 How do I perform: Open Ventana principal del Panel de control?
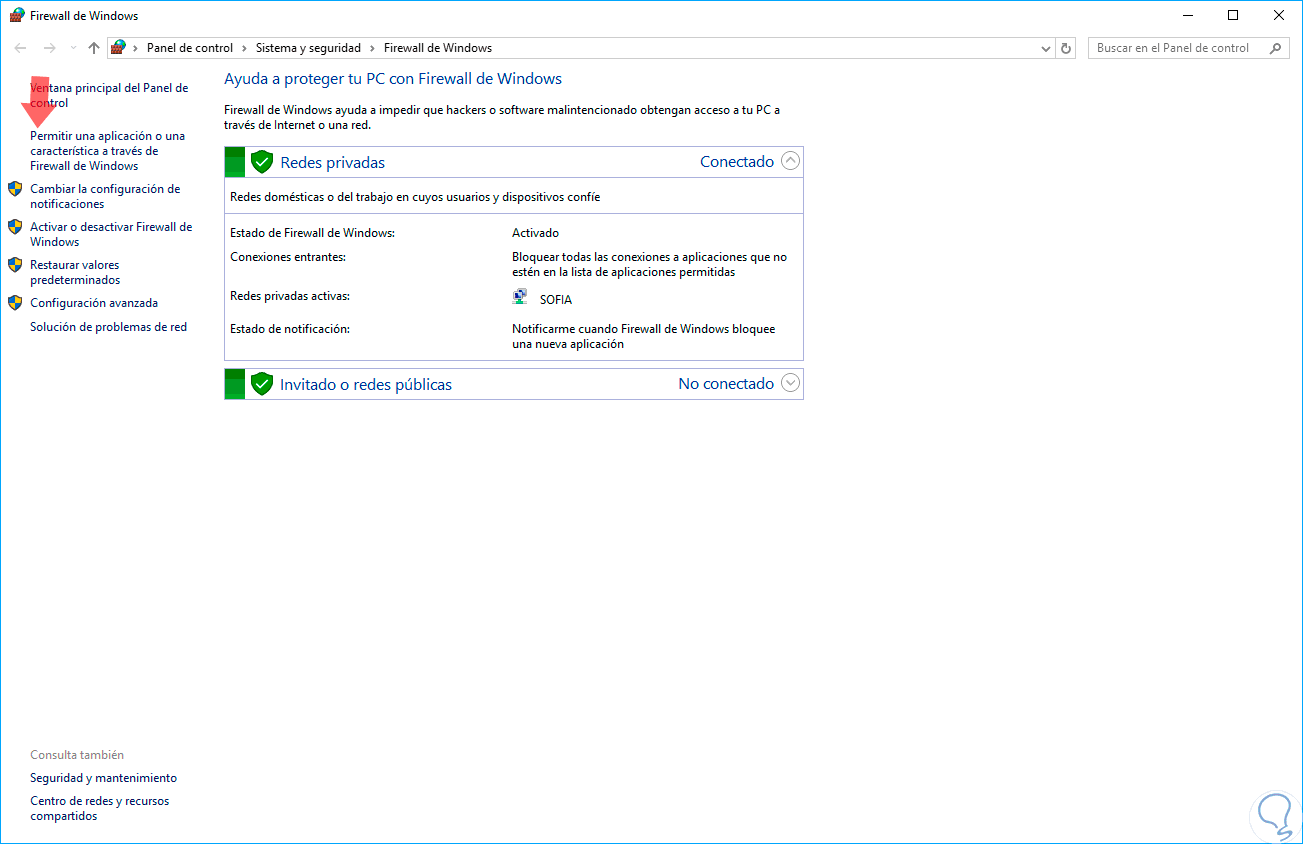coord(109,95)
